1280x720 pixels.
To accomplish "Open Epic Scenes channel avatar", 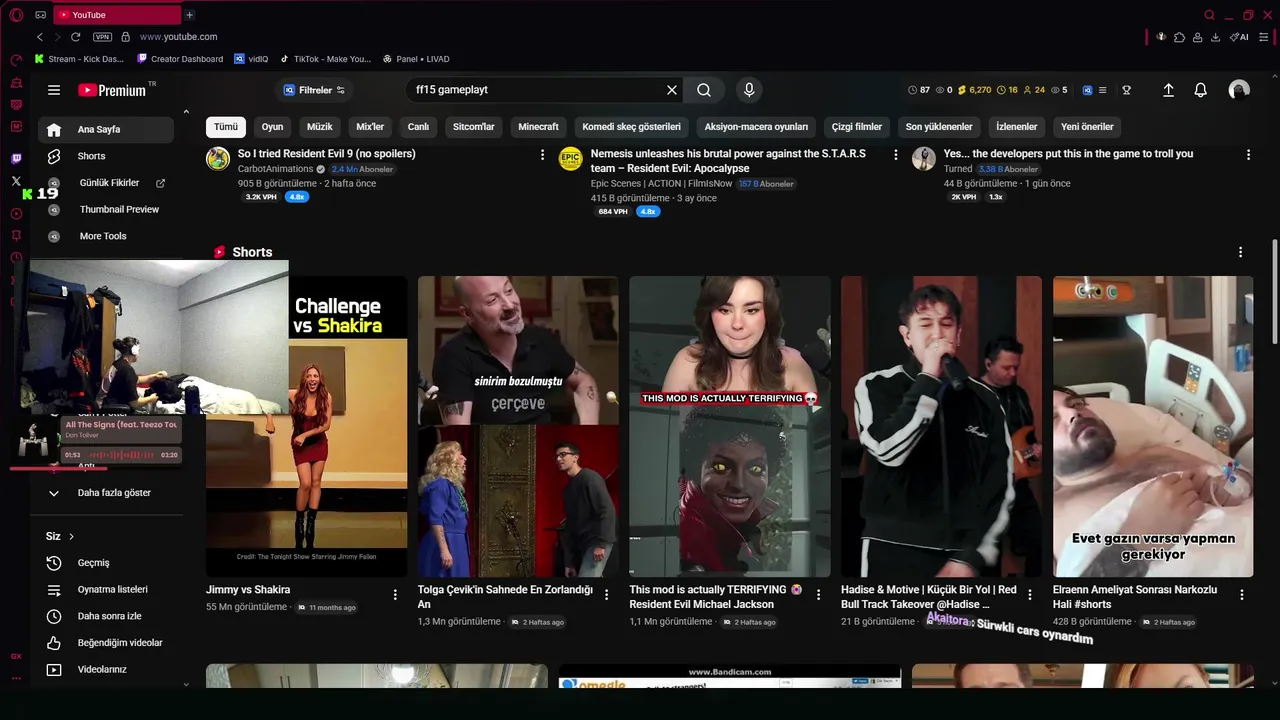I will [571, 159].
